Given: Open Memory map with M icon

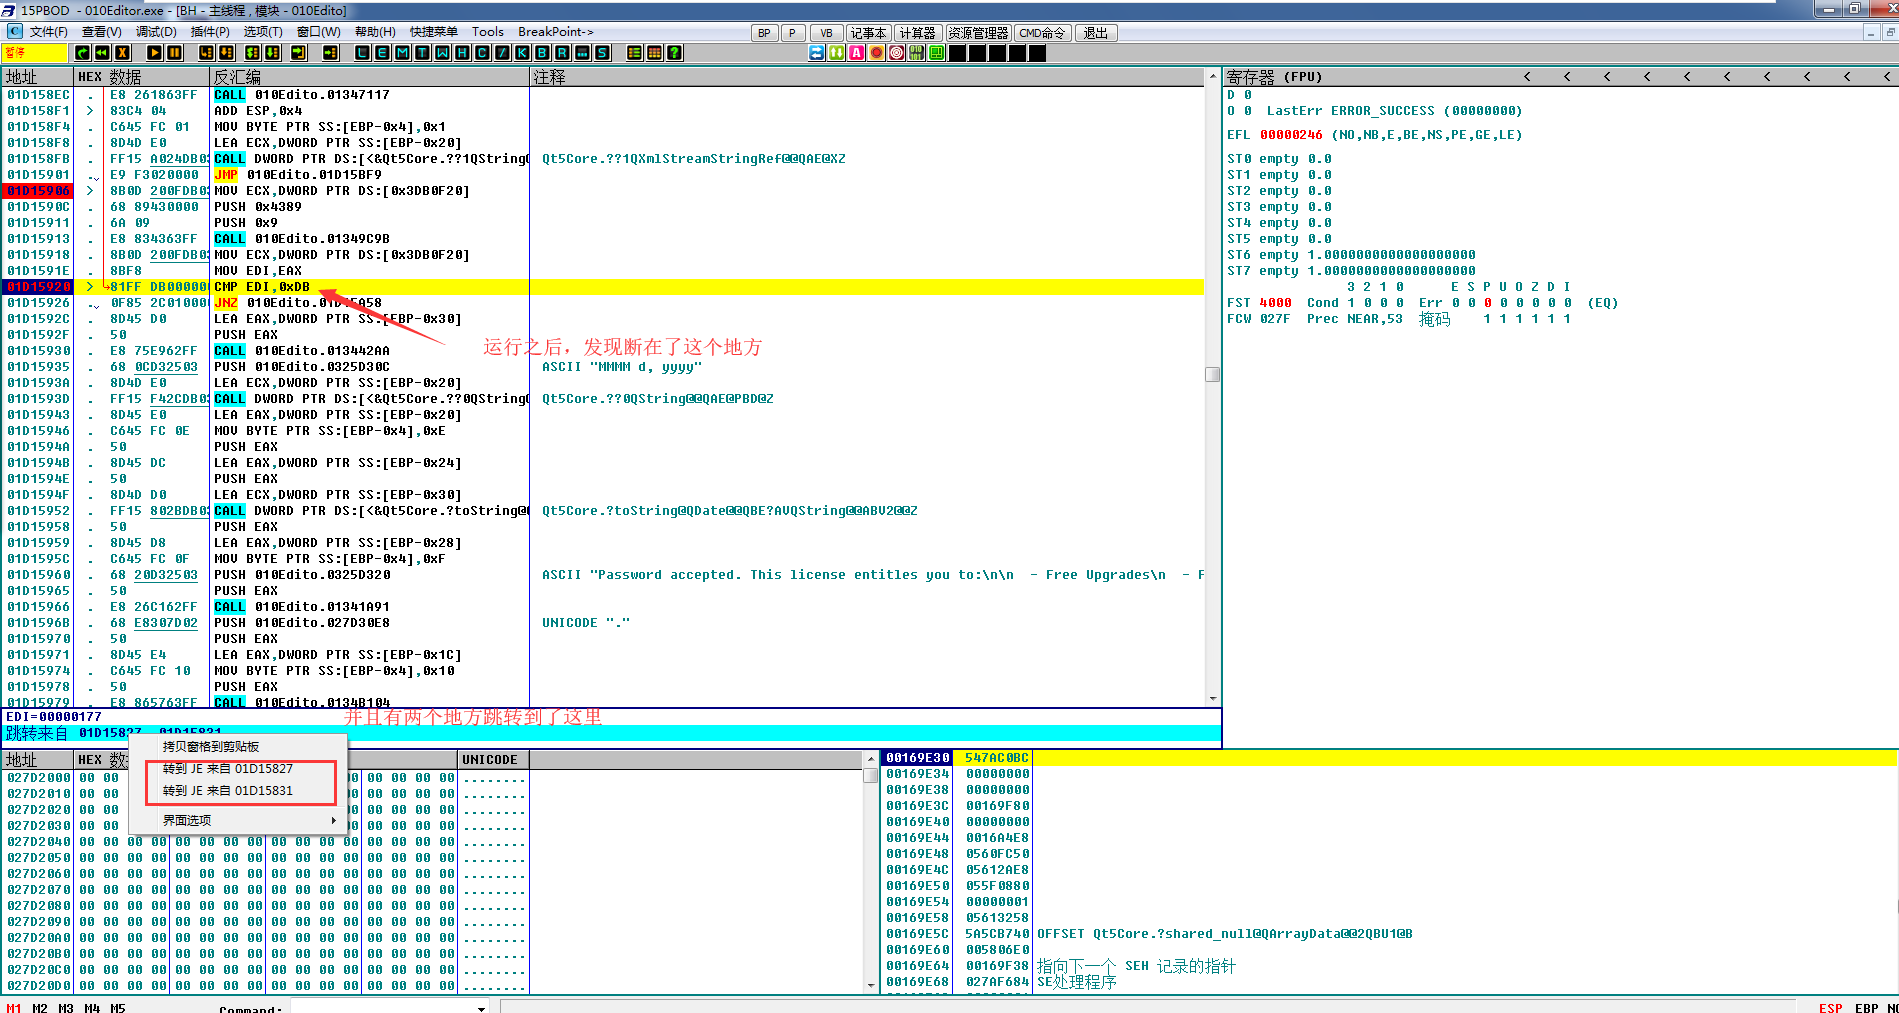Looking at the screenshot, I should pyautogui.click(x=402, y=53).
